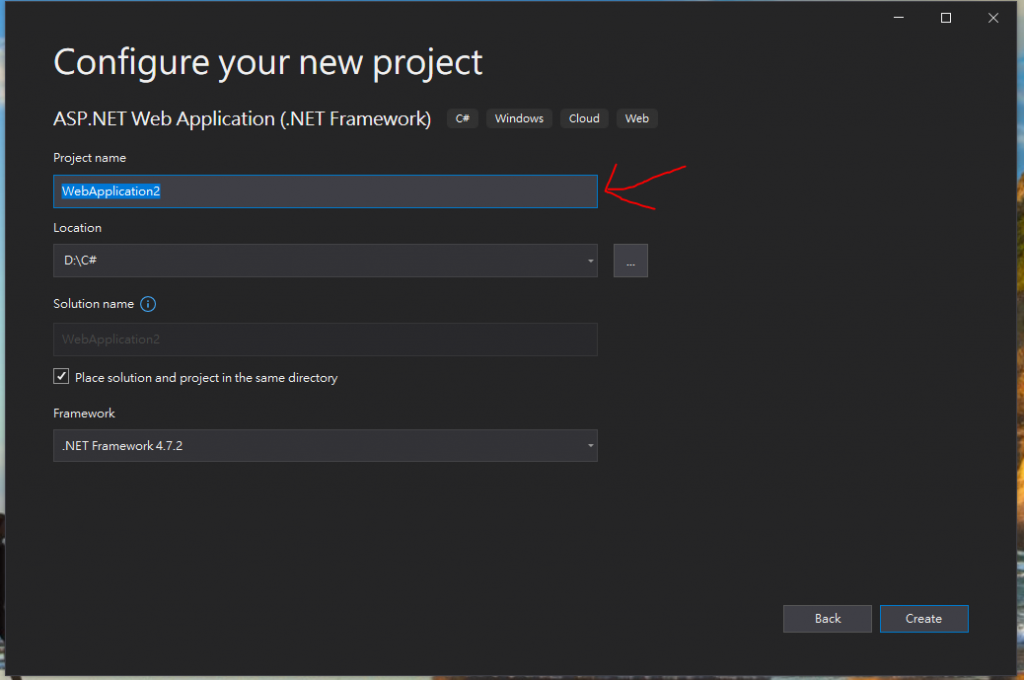Click the Back button

[827, 619]
